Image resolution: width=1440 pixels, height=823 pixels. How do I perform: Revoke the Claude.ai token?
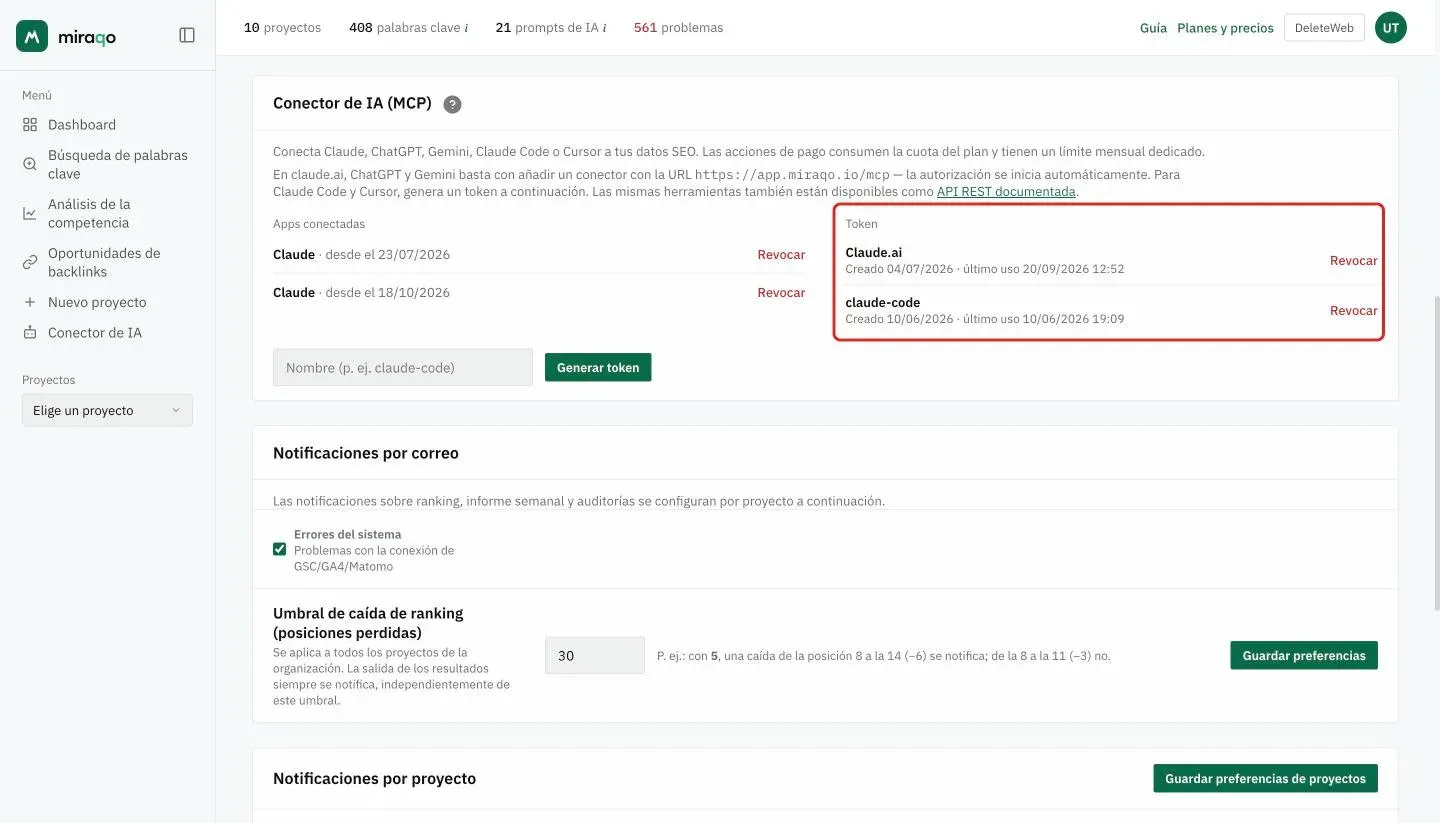tap(1354, 261)
